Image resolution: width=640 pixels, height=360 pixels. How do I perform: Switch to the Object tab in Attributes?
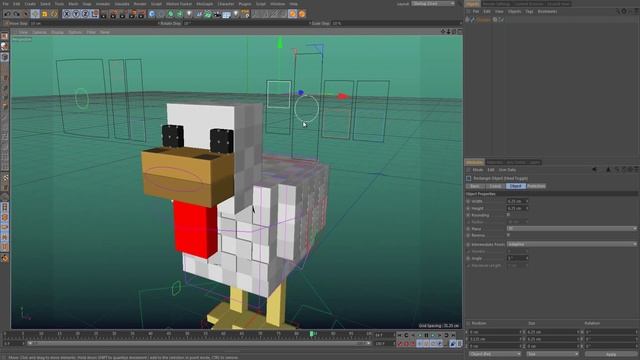point(516,186)
